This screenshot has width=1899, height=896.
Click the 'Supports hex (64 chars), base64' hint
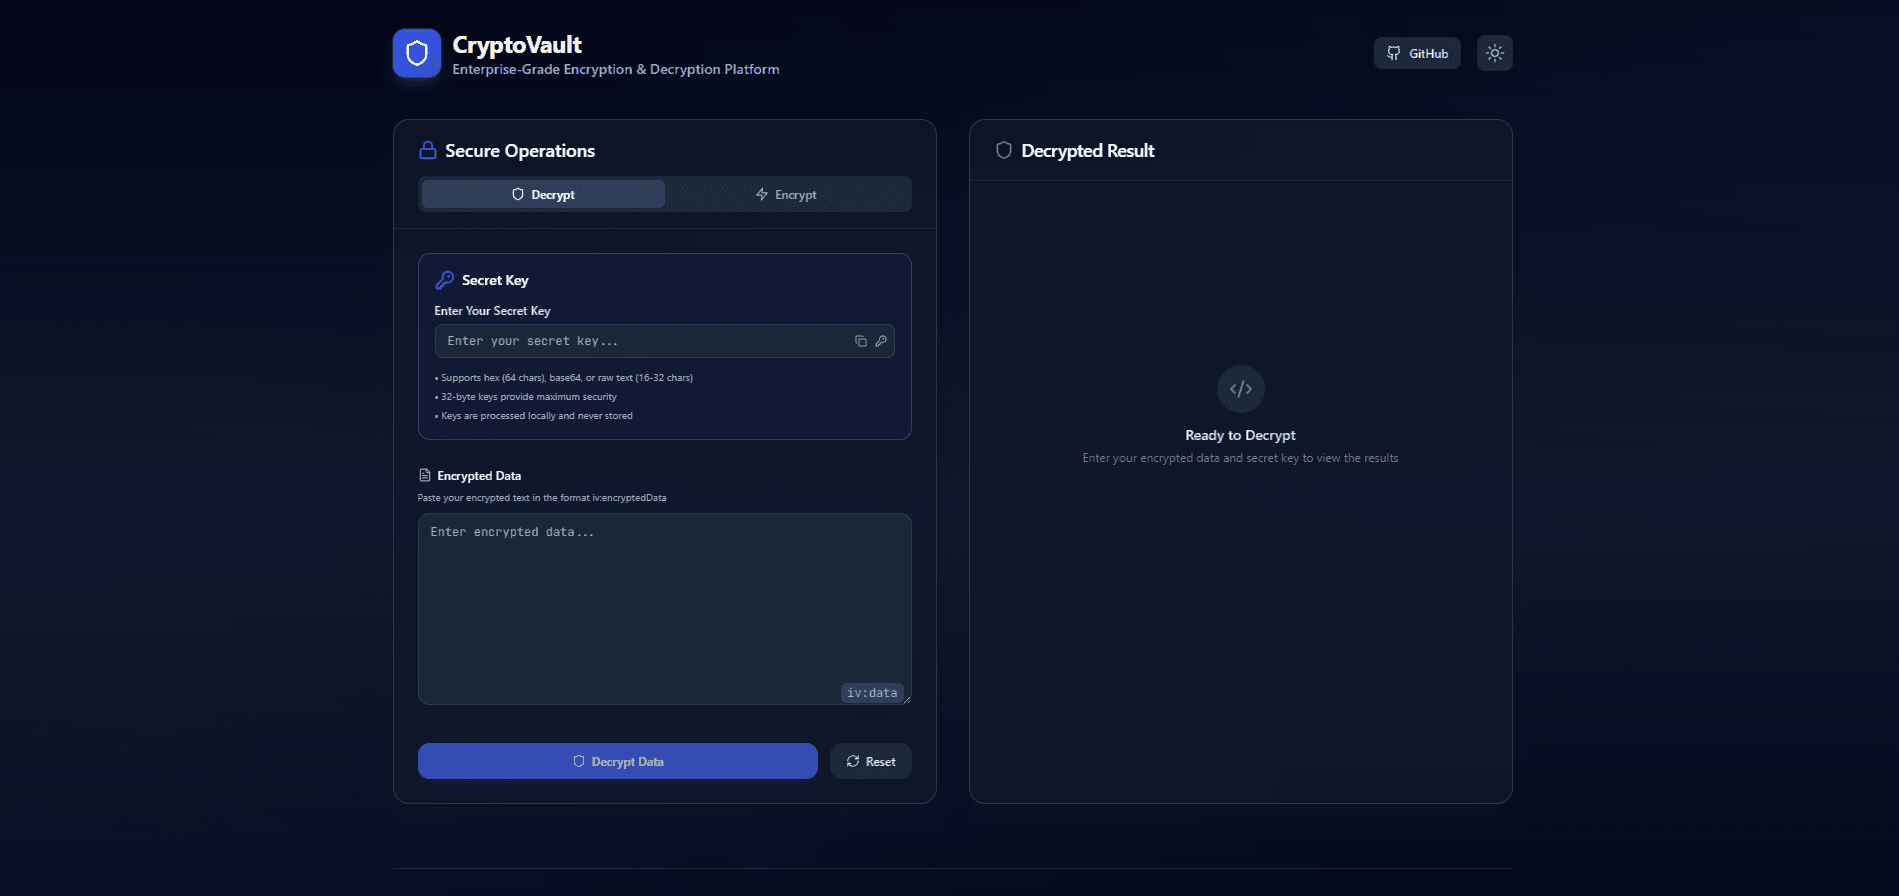pos(564,378)
